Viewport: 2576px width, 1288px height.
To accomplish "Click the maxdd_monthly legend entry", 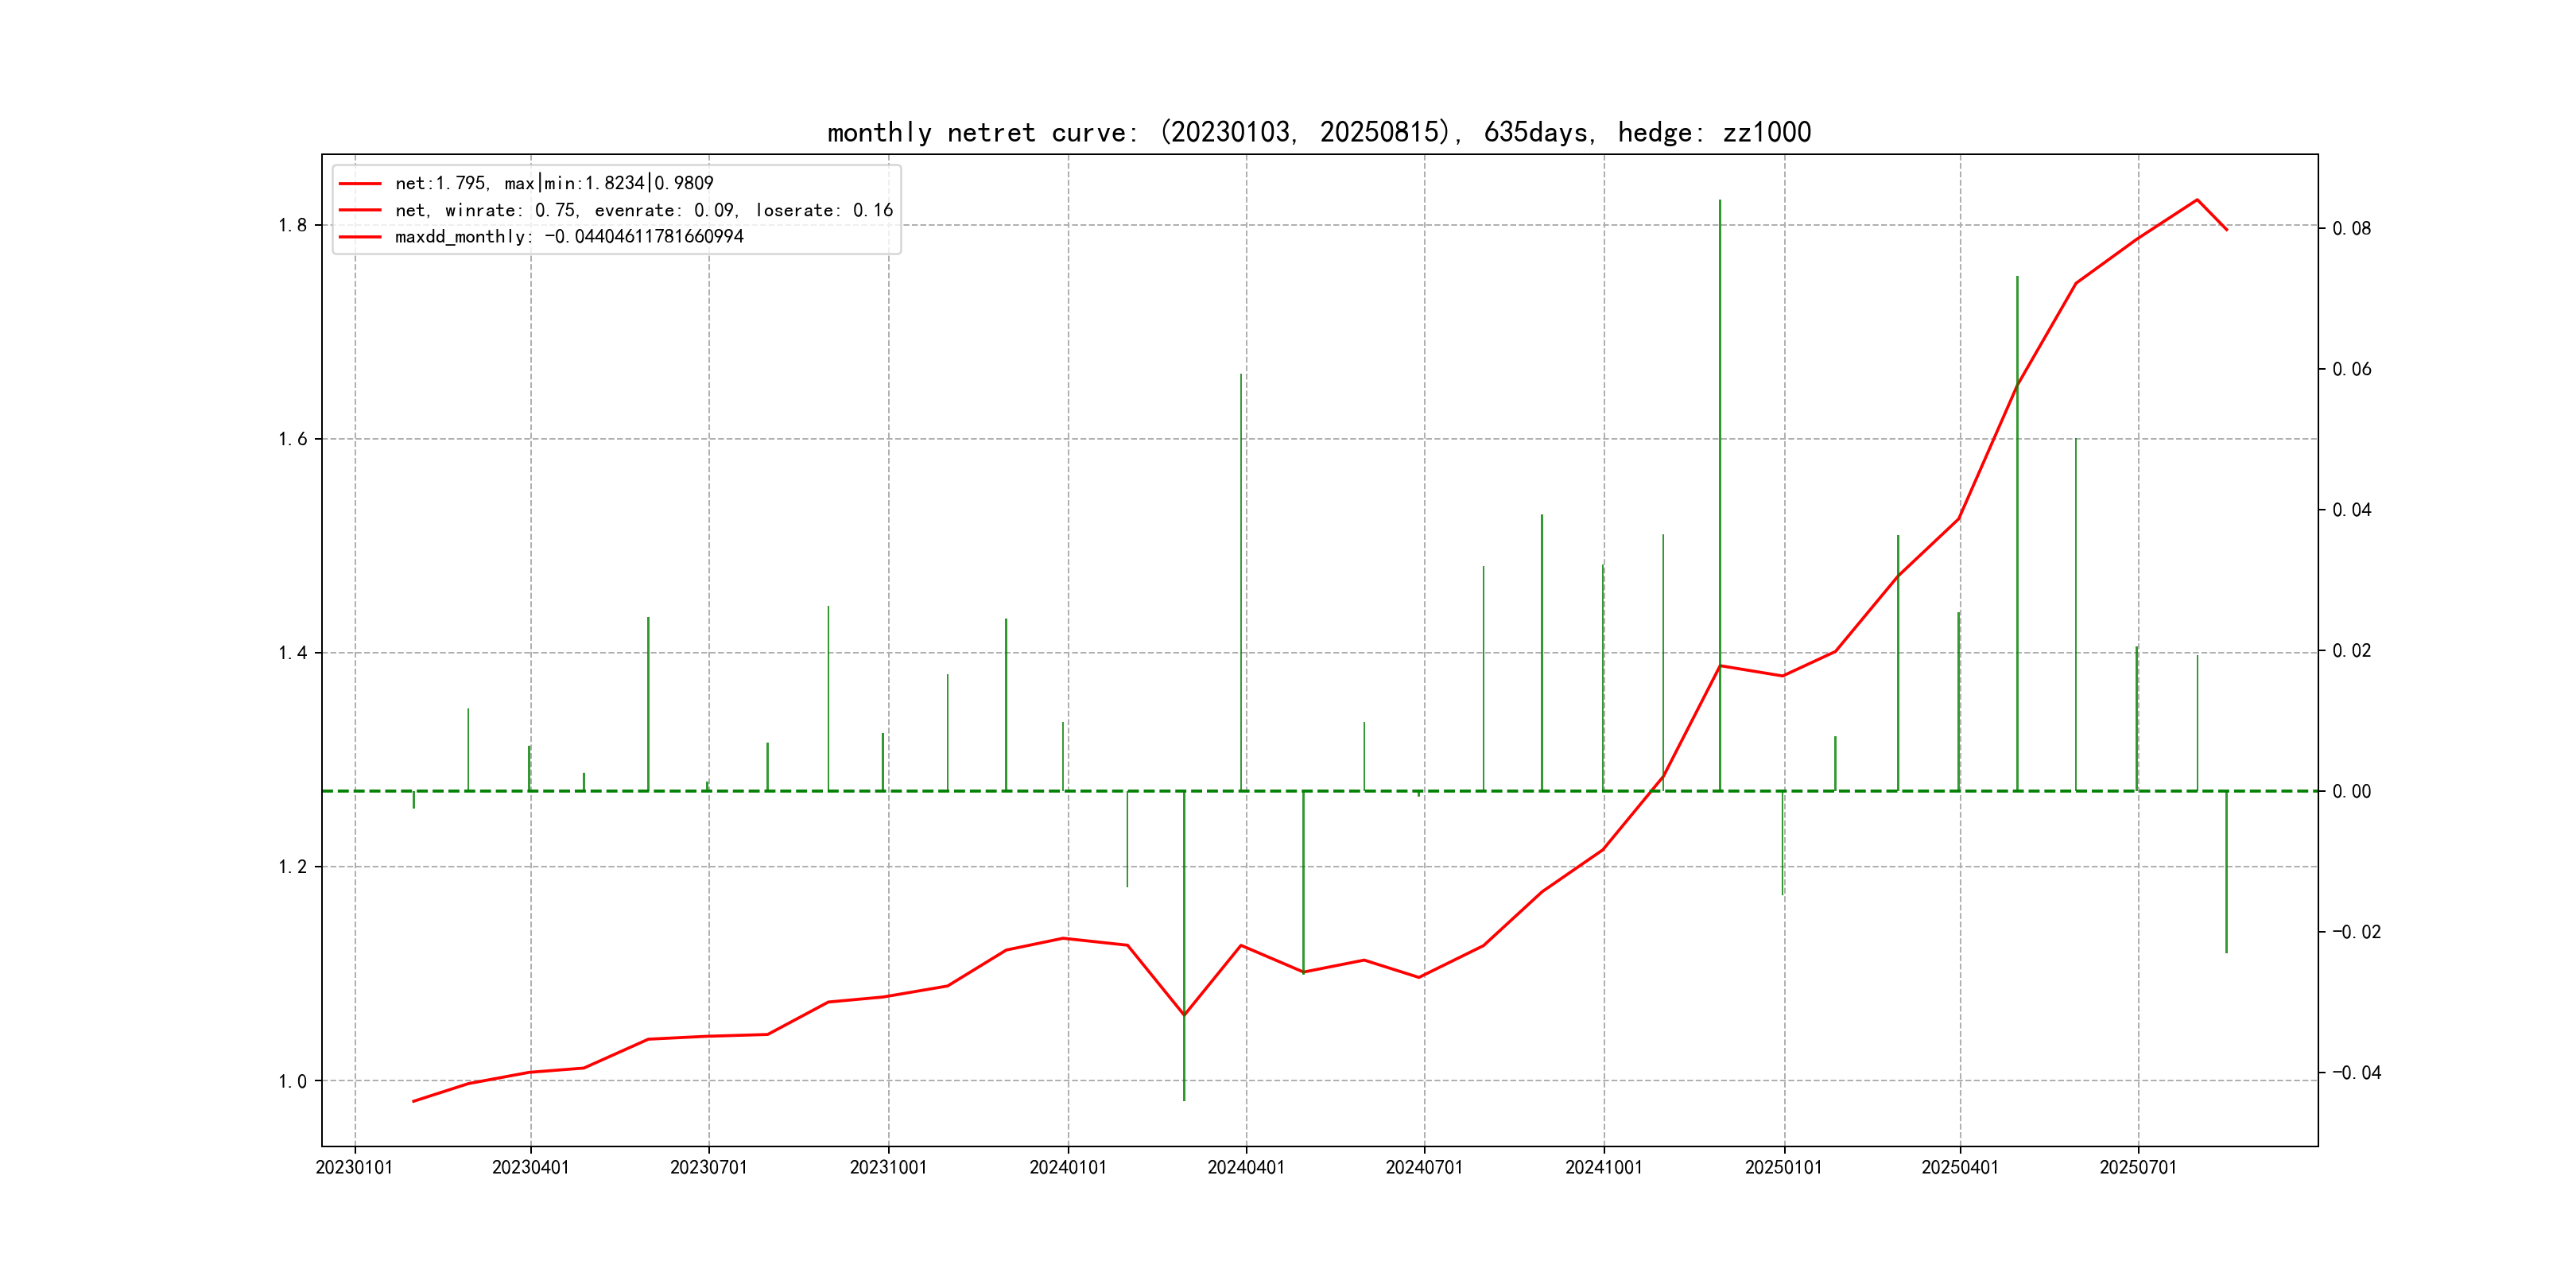I will 569,237.
